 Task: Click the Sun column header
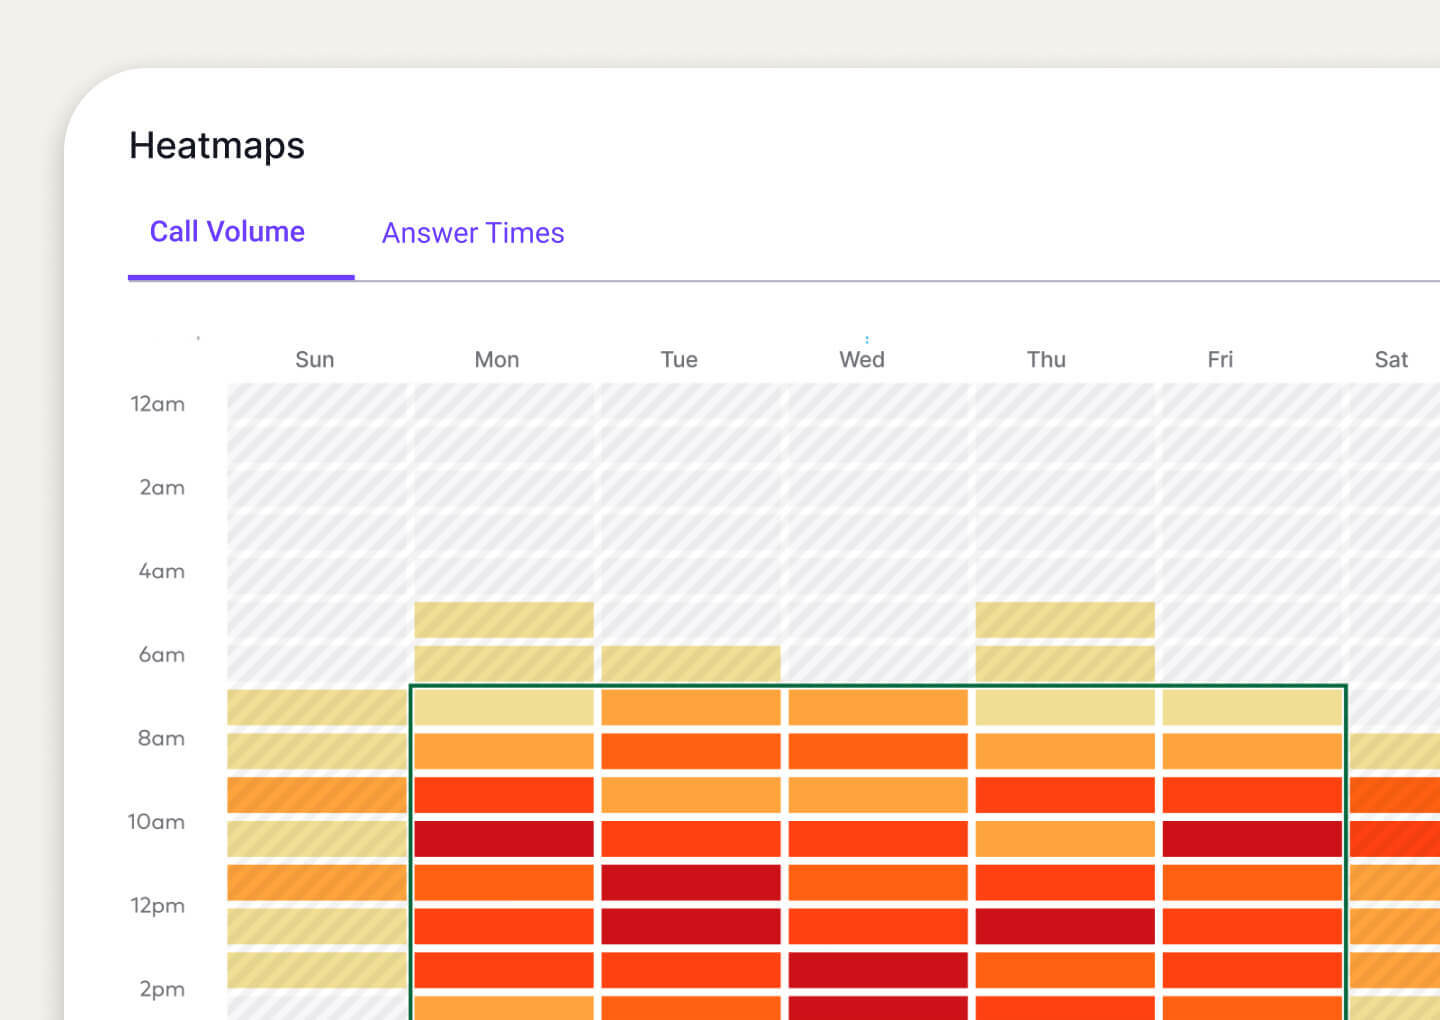pyautogui.click(x=315, y=360)
